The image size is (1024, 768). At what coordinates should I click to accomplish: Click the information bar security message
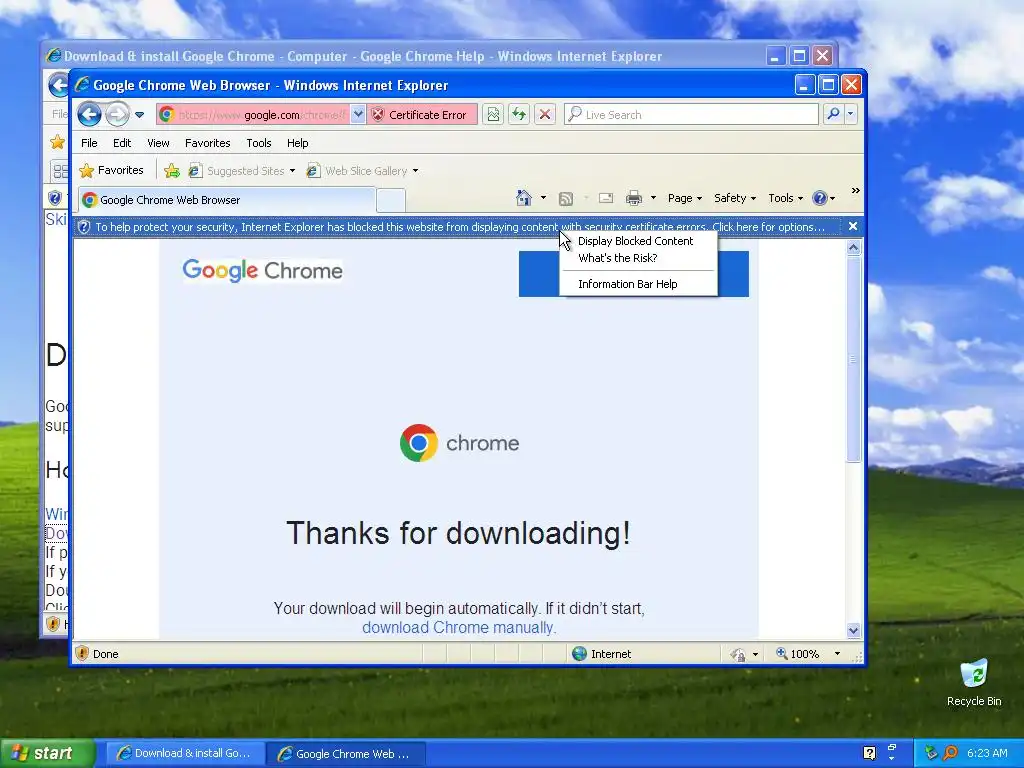460,227
